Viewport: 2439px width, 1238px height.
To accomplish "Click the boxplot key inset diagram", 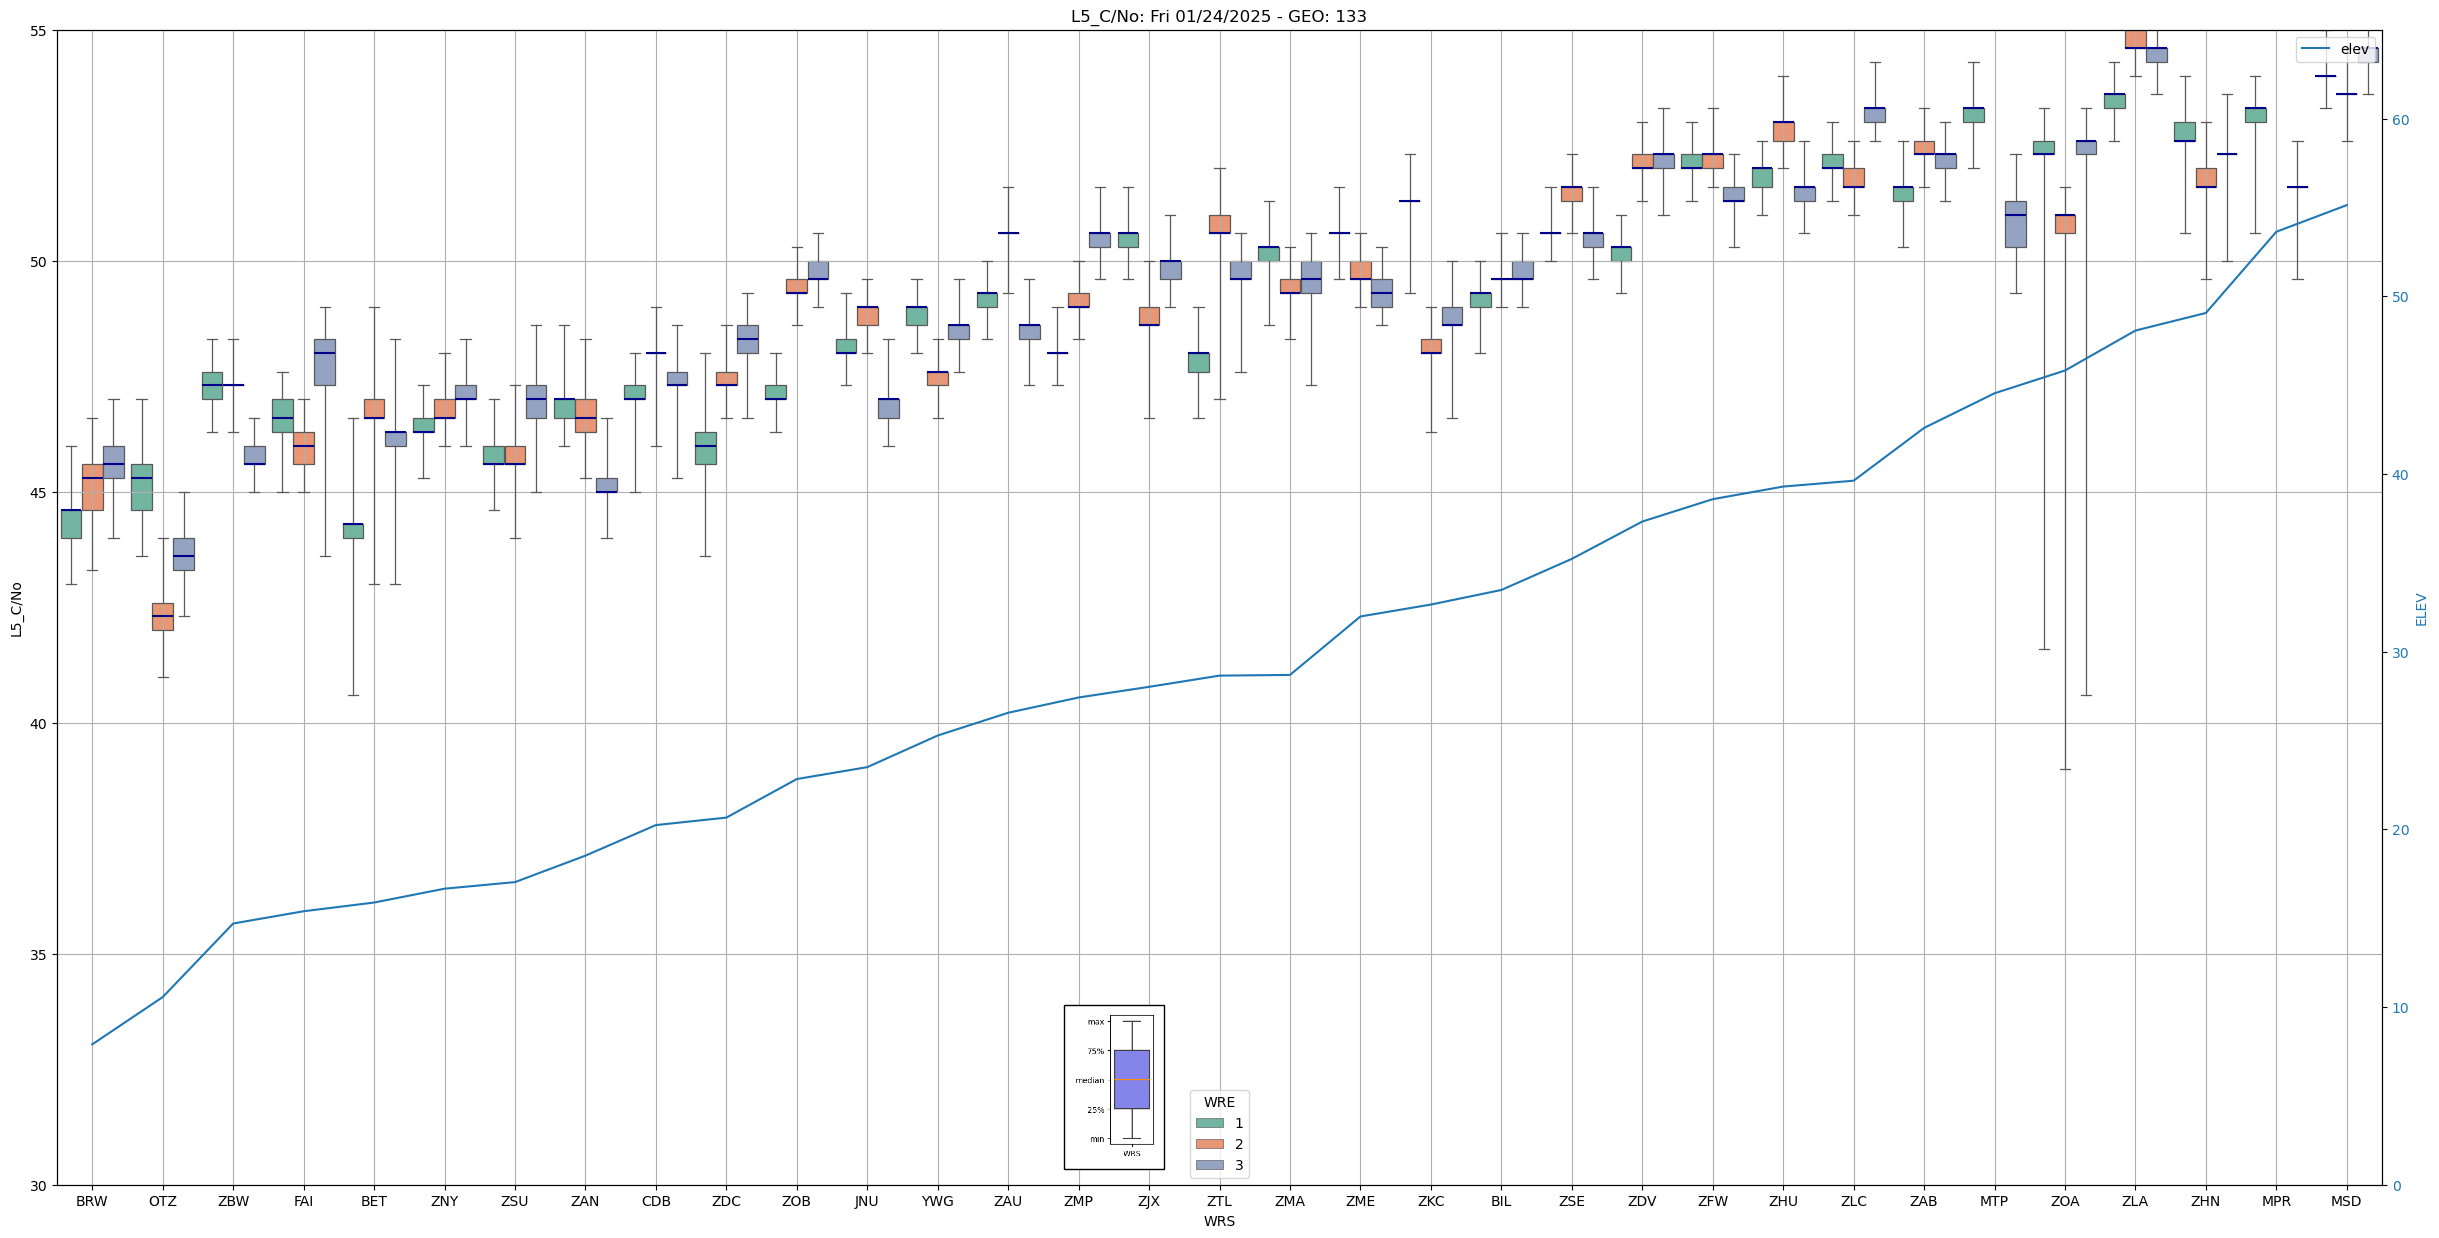I will (x=1113, y=1087).
